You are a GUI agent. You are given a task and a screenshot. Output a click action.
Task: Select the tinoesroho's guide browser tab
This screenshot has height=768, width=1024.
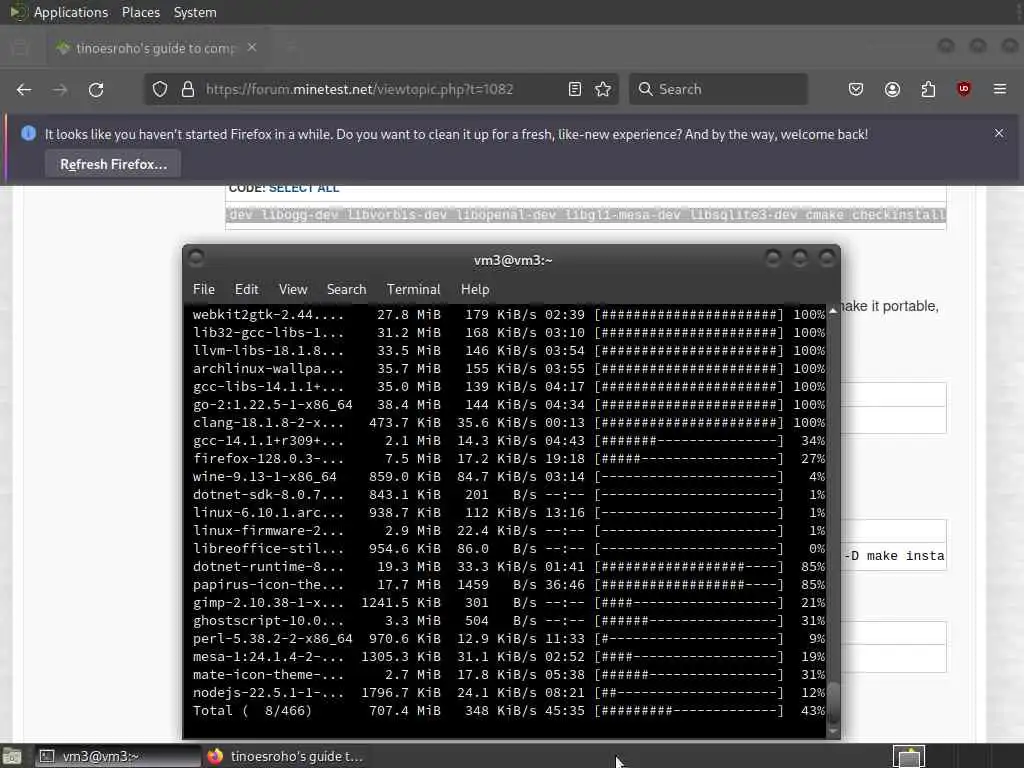pos(157,48)
